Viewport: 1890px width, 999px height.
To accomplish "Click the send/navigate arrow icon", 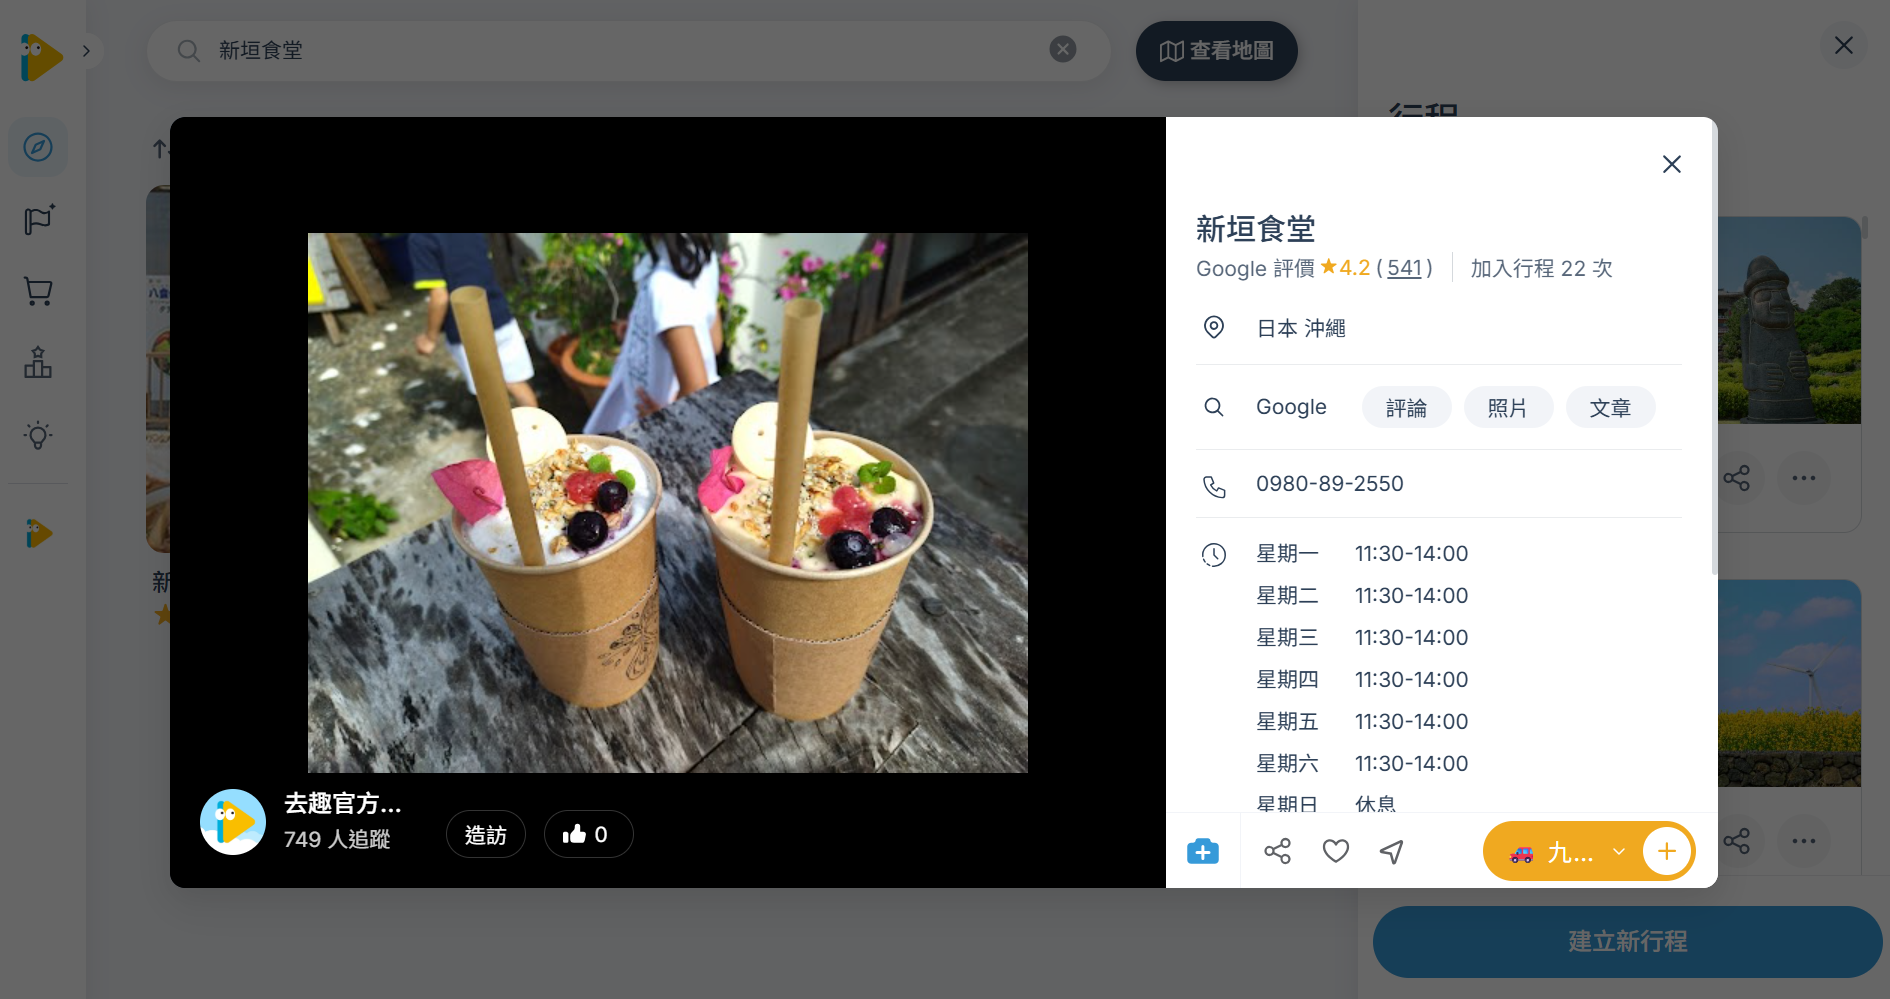I will tap(1391, 851).
